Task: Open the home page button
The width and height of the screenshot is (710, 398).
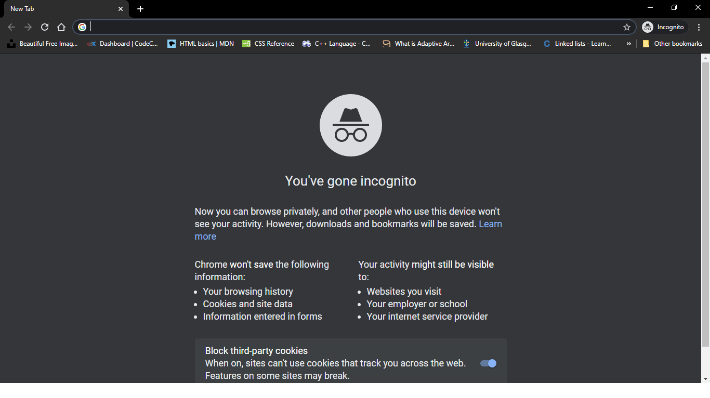Action: point(61,27)
